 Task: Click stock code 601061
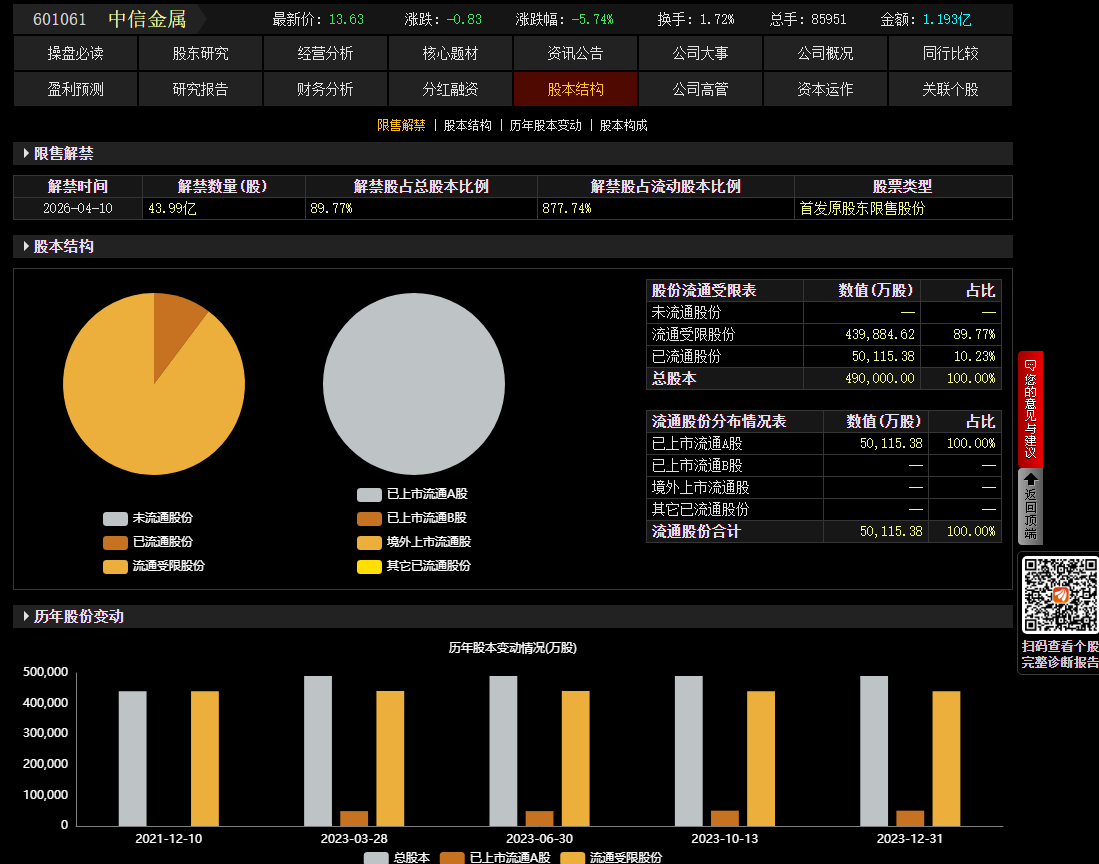60,19
